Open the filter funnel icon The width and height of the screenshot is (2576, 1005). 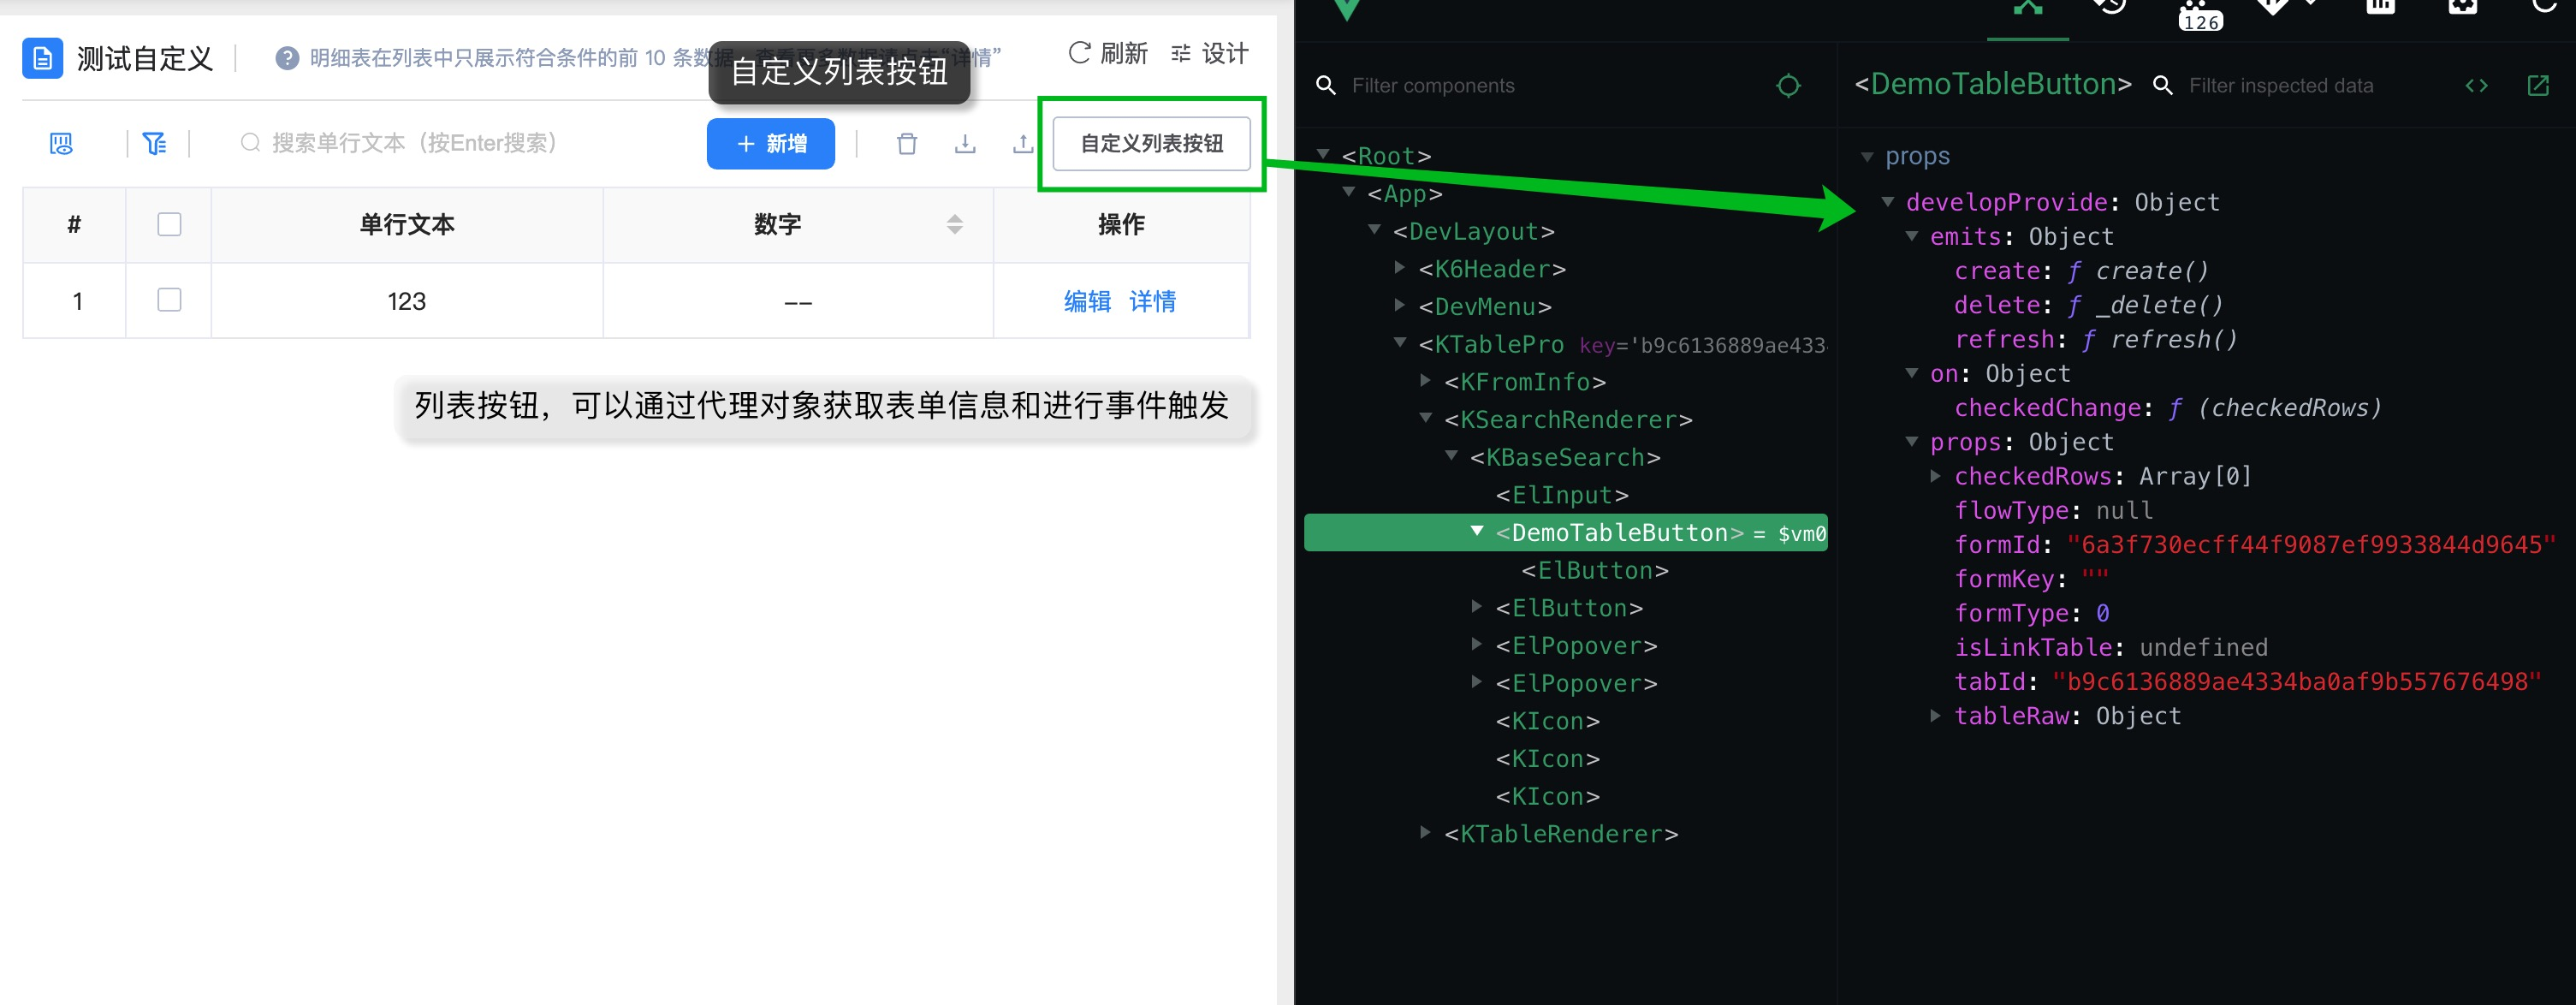pyautogui.click(x=154, y=144)
